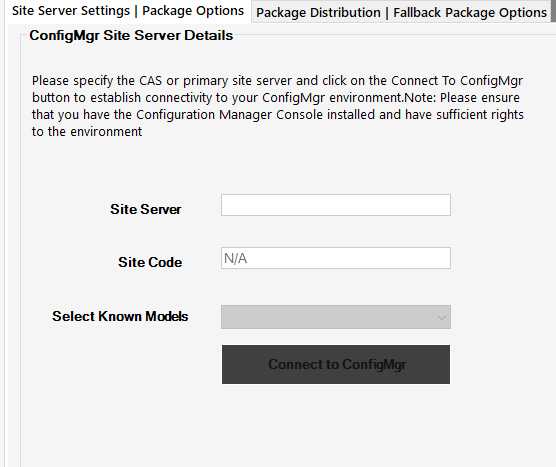This screenshot has width=556, height=467.
Task: Click into the empty Site Server text box
Action: pos(336,205)
